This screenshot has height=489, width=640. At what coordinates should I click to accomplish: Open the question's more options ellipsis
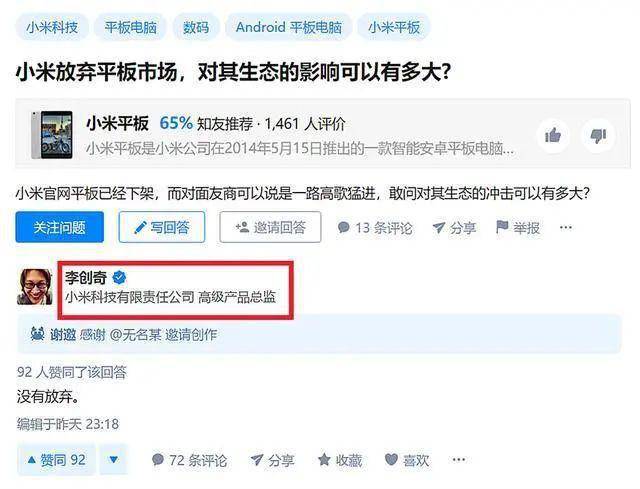[566, 227]
